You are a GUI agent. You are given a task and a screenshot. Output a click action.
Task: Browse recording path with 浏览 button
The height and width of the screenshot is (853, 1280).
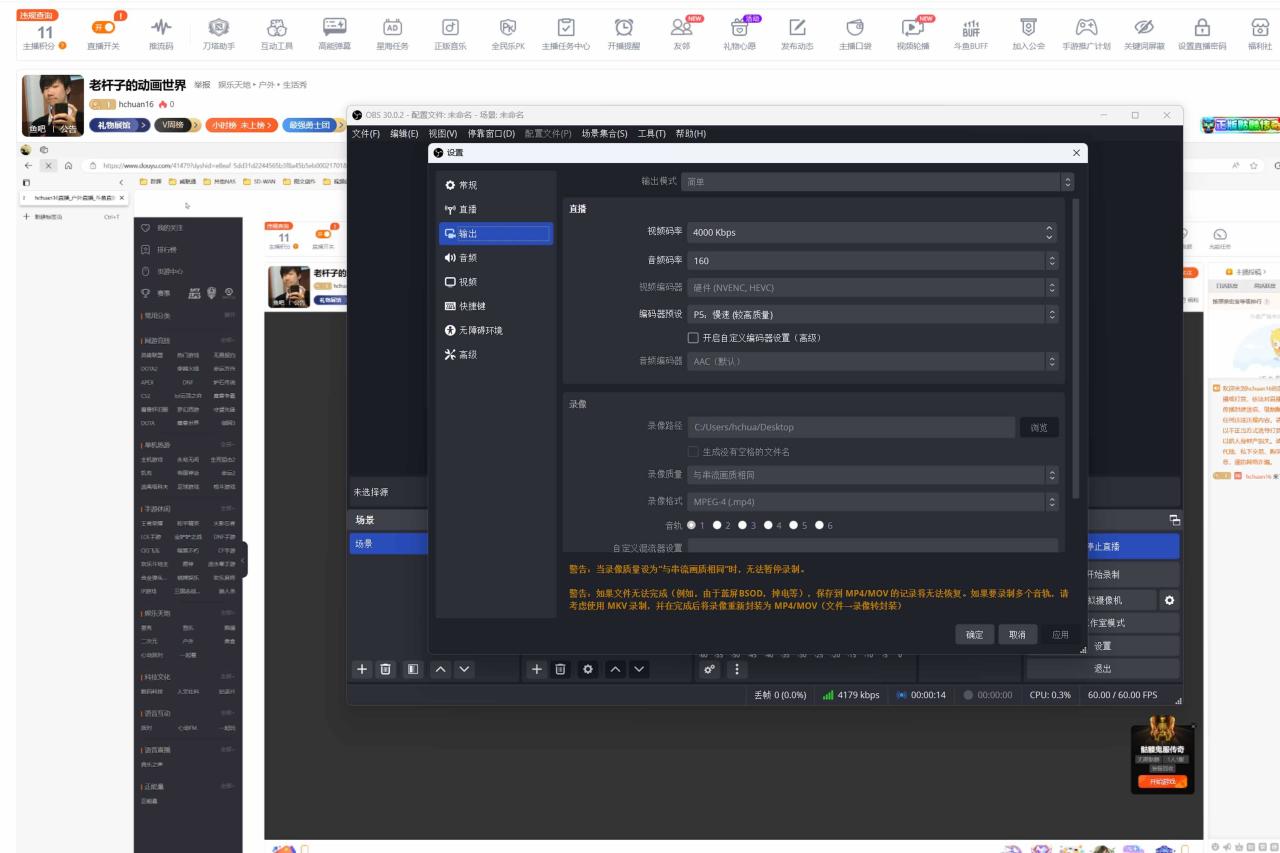point(1039,427)
